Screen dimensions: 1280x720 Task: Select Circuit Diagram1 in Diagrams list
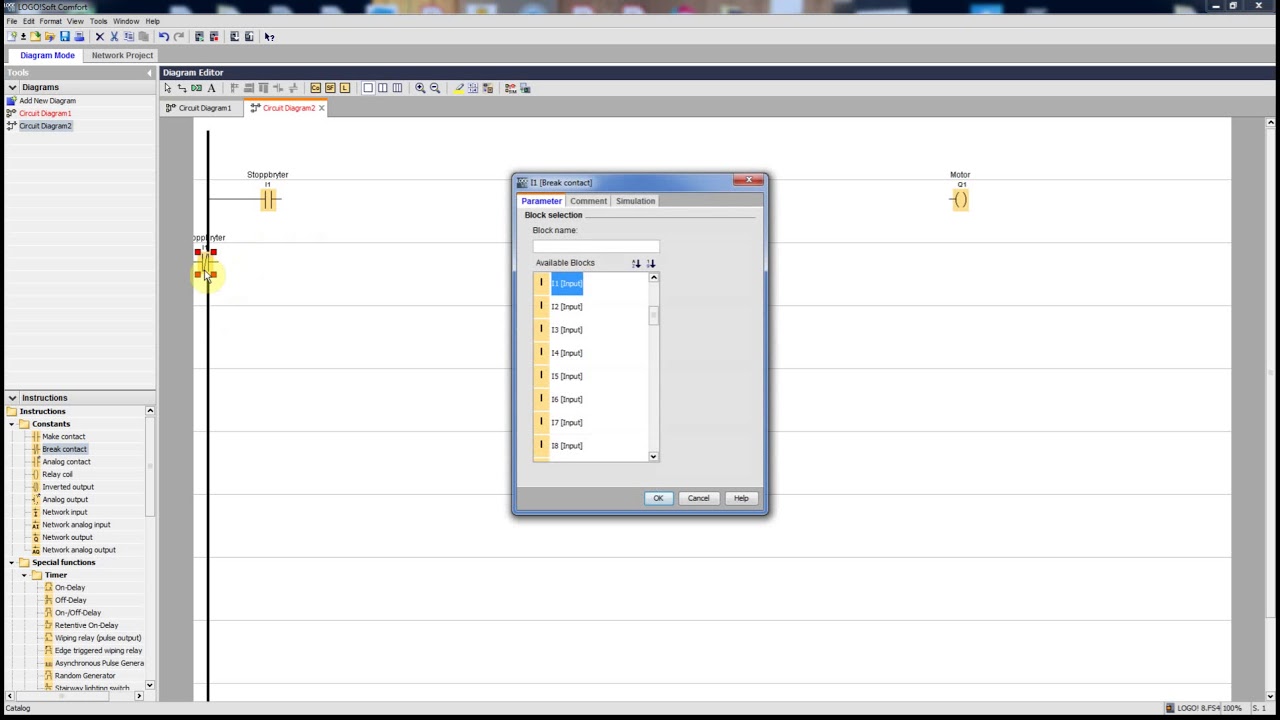pos(45,113)
